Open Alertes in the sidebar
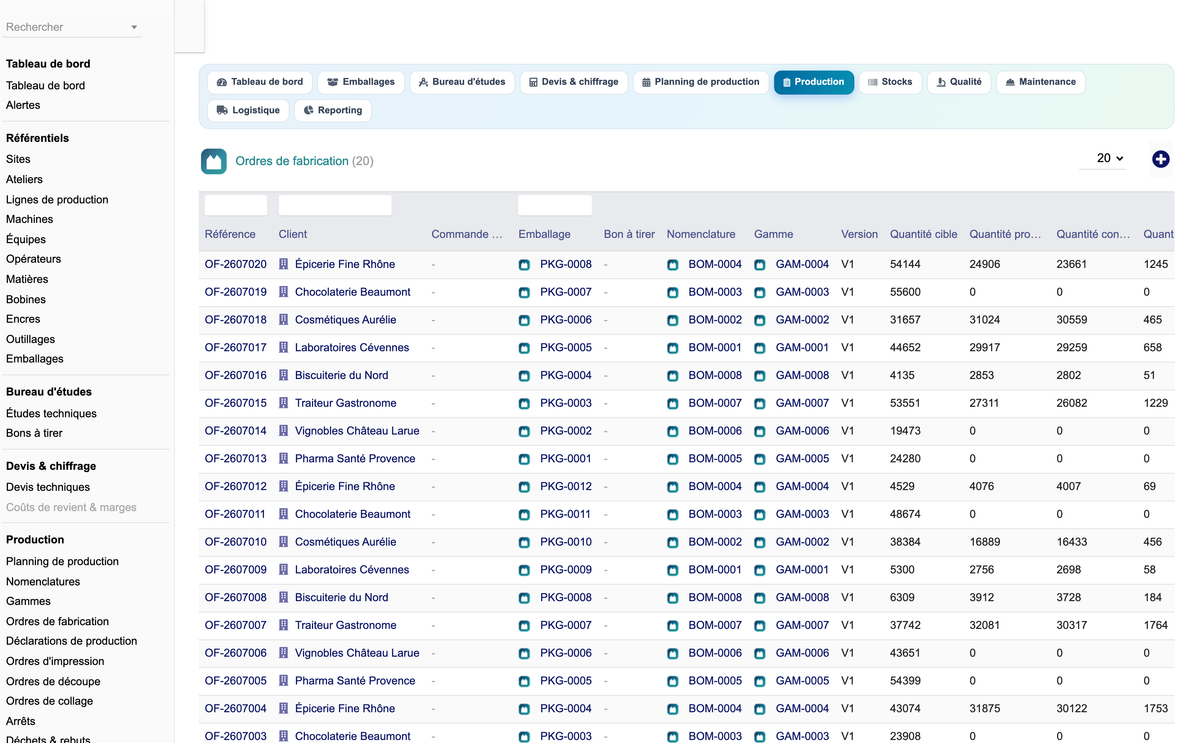This screenshot has height=743, width=1200. tap(23, 105)
